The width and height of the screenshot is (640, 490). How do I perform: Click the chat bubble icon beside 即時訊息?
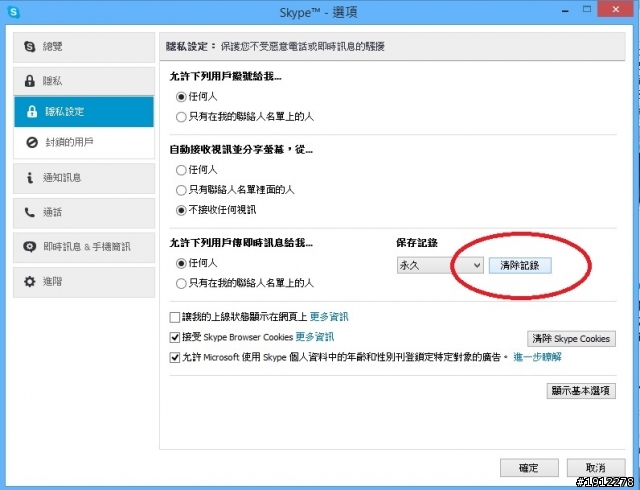(x=29, y=247)
